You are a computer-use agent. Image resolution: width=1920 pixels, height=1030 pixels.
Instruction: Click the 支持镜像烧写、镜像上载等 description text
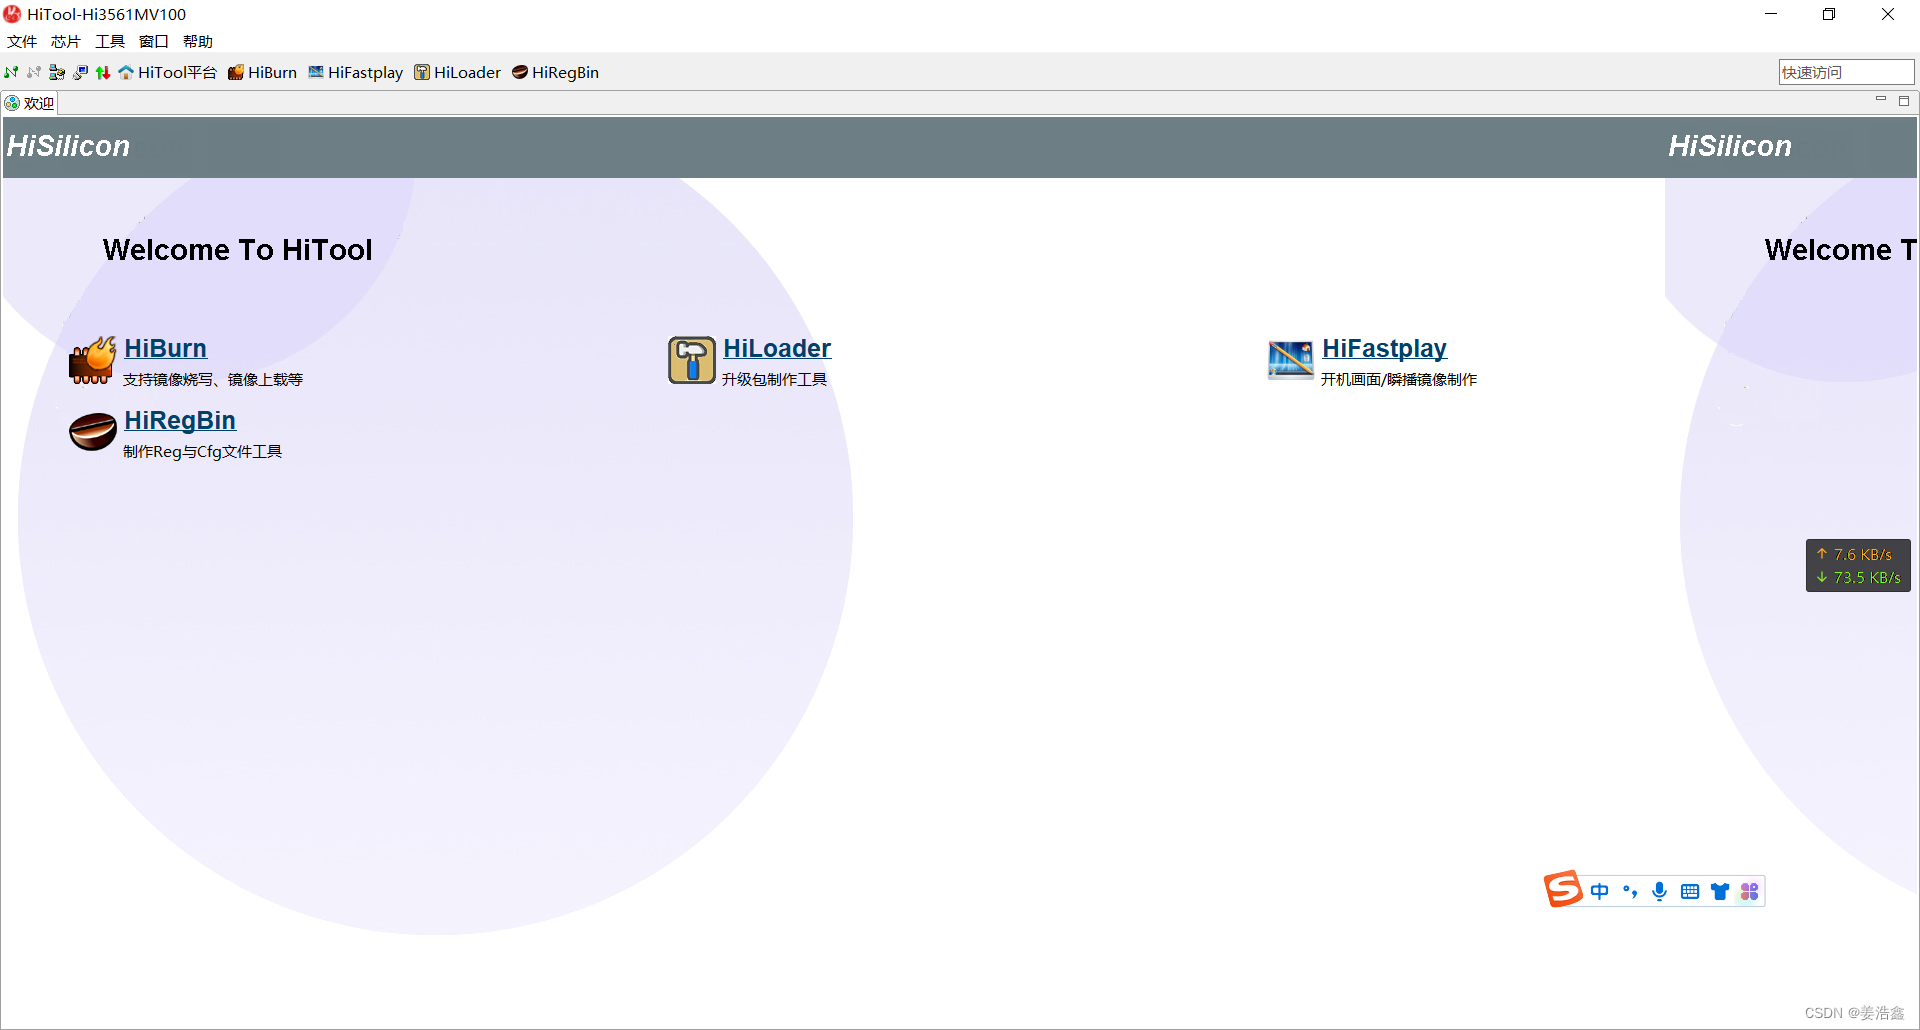coord(213,380)
